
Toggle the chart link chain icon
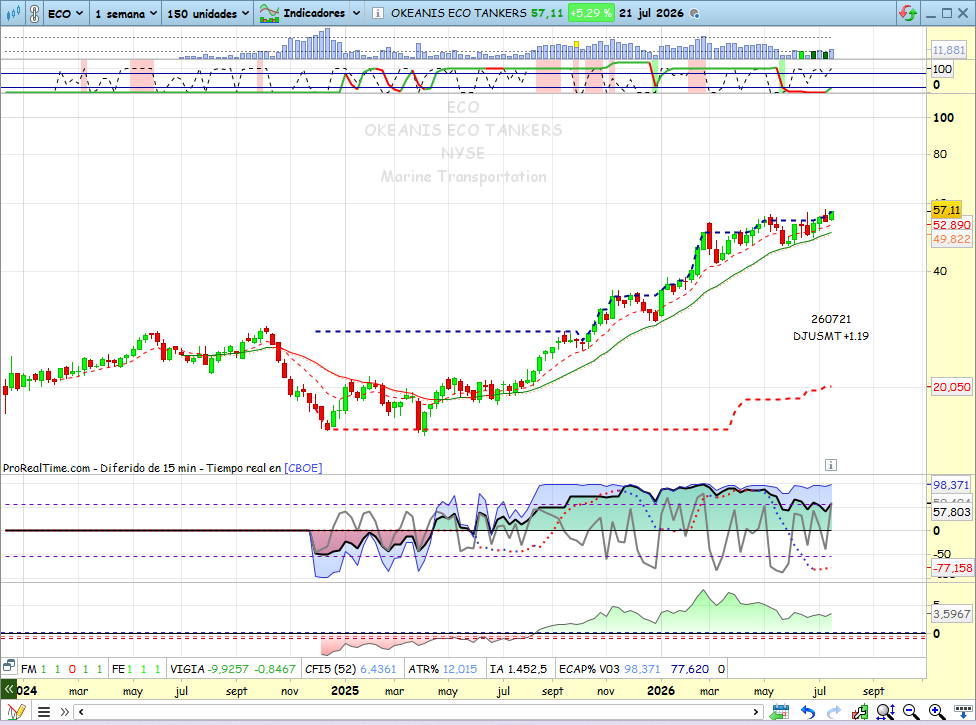[34, 13]
